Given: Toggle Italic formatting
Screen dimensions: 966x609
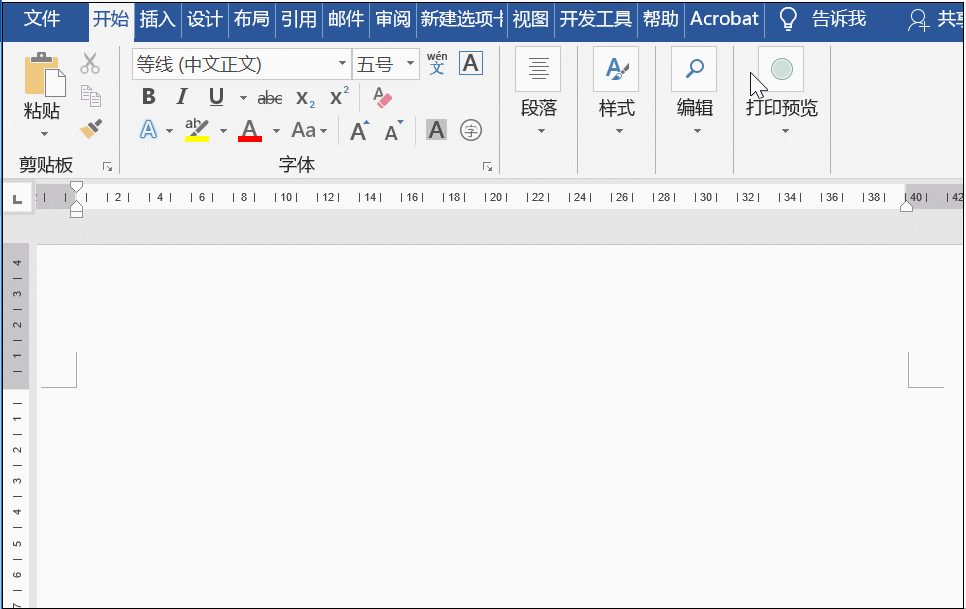Looking at the screenshot, I should pyautogui.click(x=182, y=97).
